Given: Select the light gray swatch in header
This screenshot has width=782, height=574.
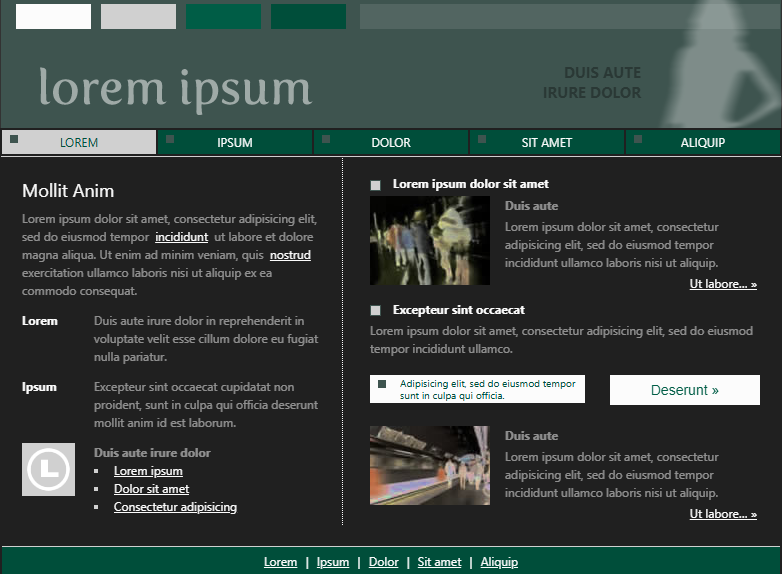Looking at the screenshot, I should coord(138,17).
